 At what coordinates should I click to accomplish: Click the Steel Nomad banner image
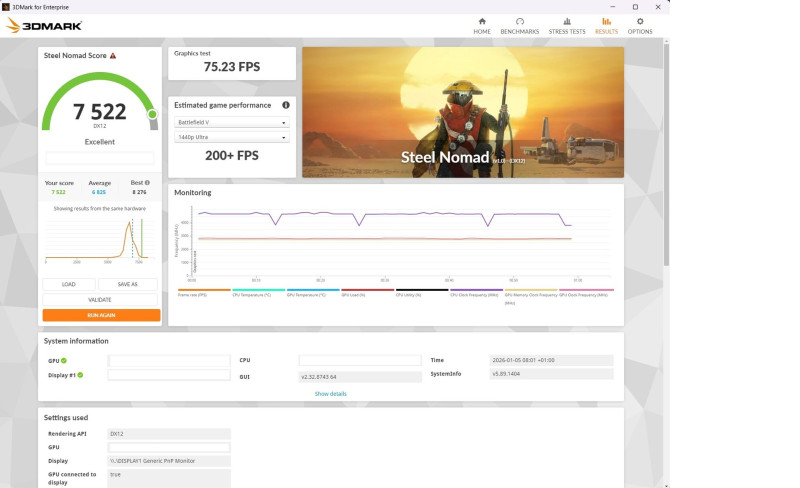point(463,112)
